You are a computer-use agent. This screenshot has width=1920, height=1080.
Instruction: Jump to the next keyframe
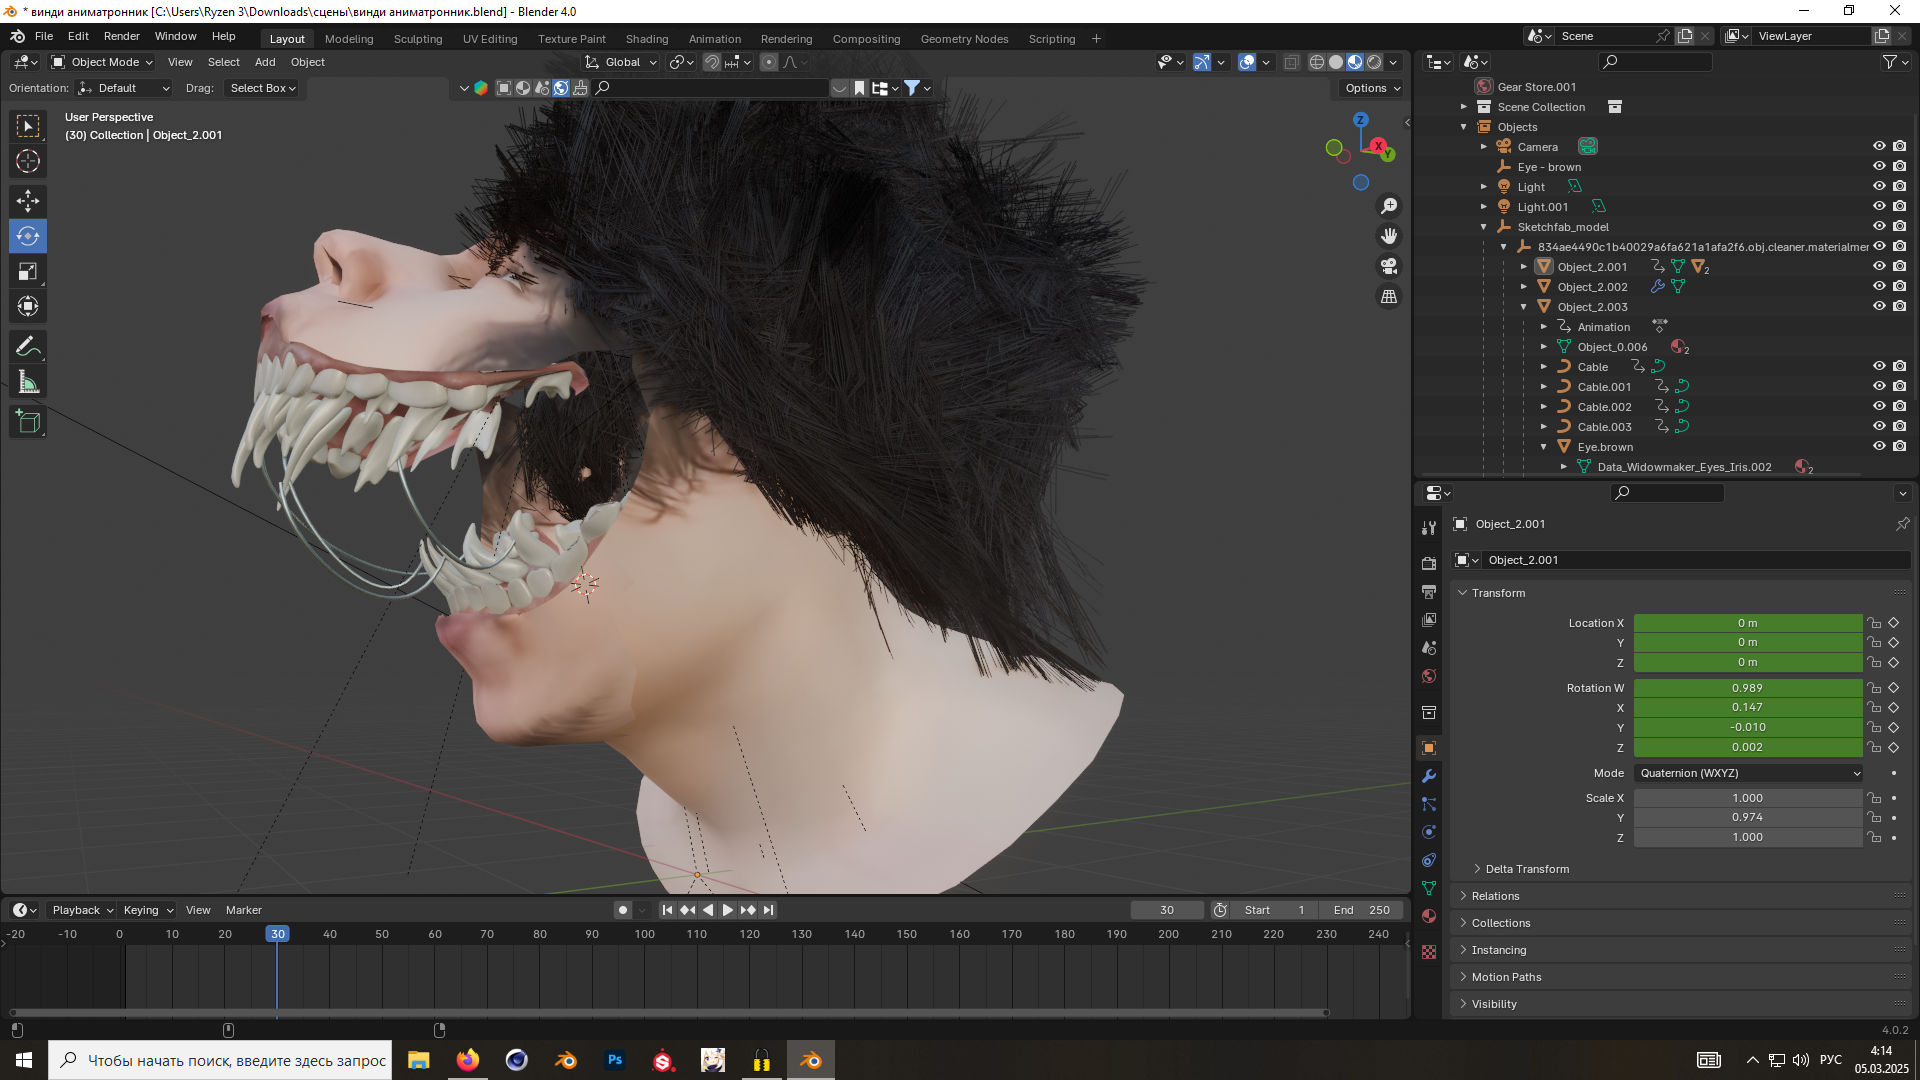coord(748,910)
